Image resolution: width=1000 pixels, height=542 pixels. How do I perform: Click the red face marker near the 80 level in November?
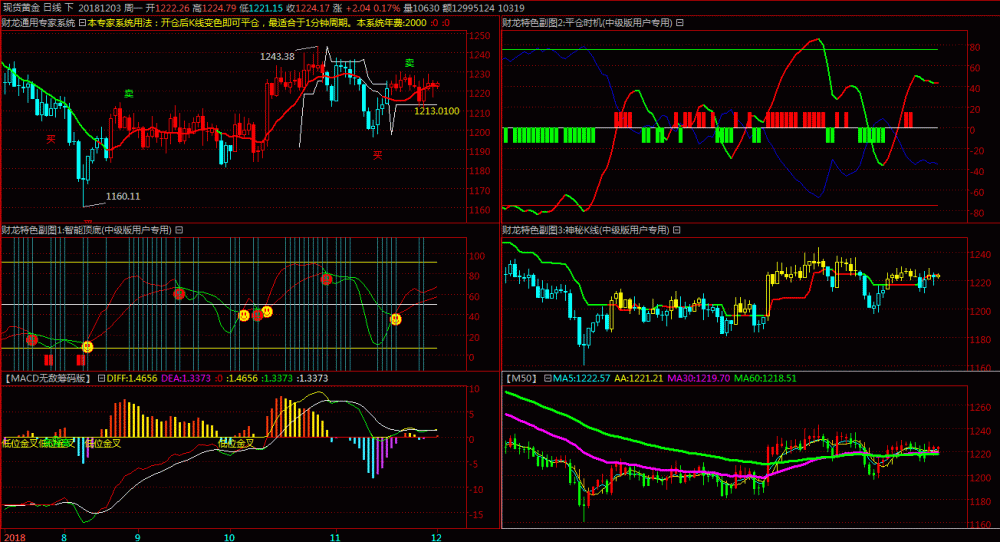pos(327,279)
